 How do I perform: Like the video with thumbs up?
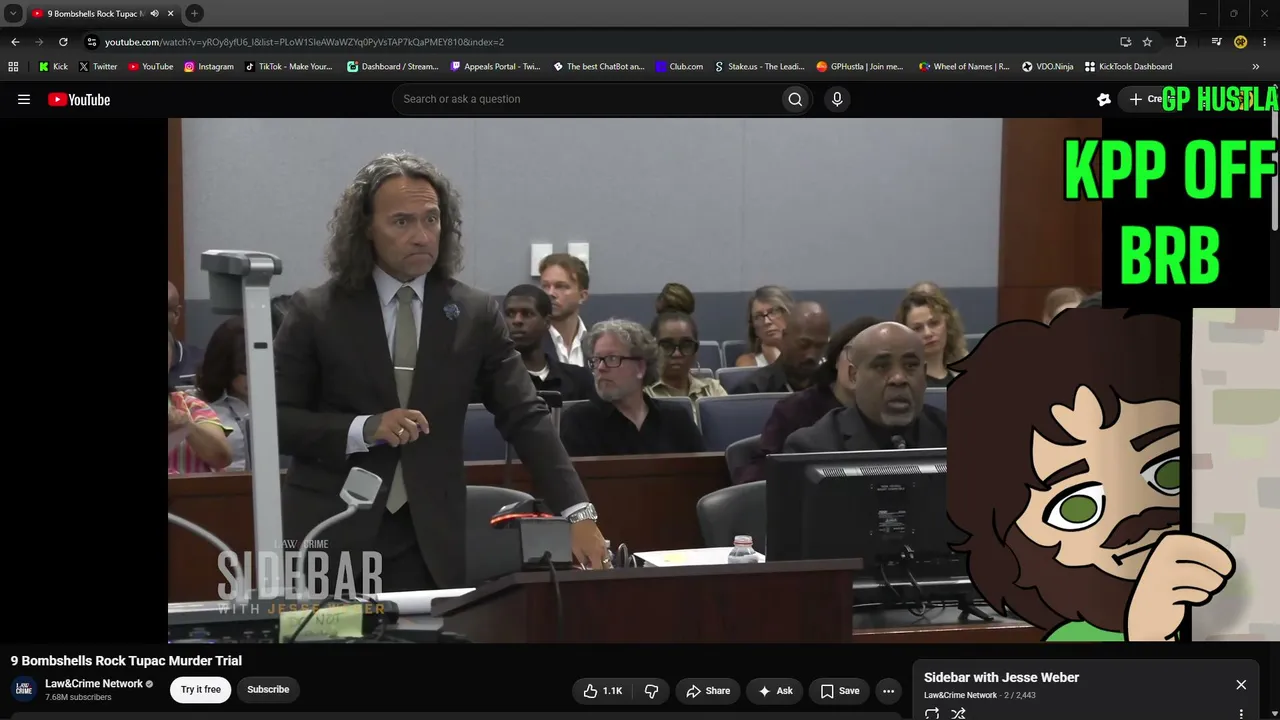tap(603, 691)
